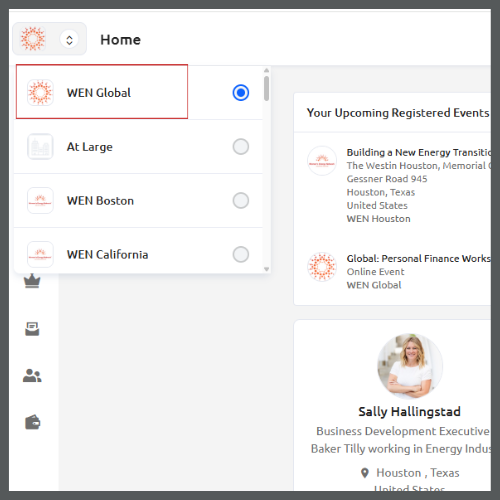Click the scroll up arrow in chapter list
This screenshot has height=500, width=500.
coord(266,70)
